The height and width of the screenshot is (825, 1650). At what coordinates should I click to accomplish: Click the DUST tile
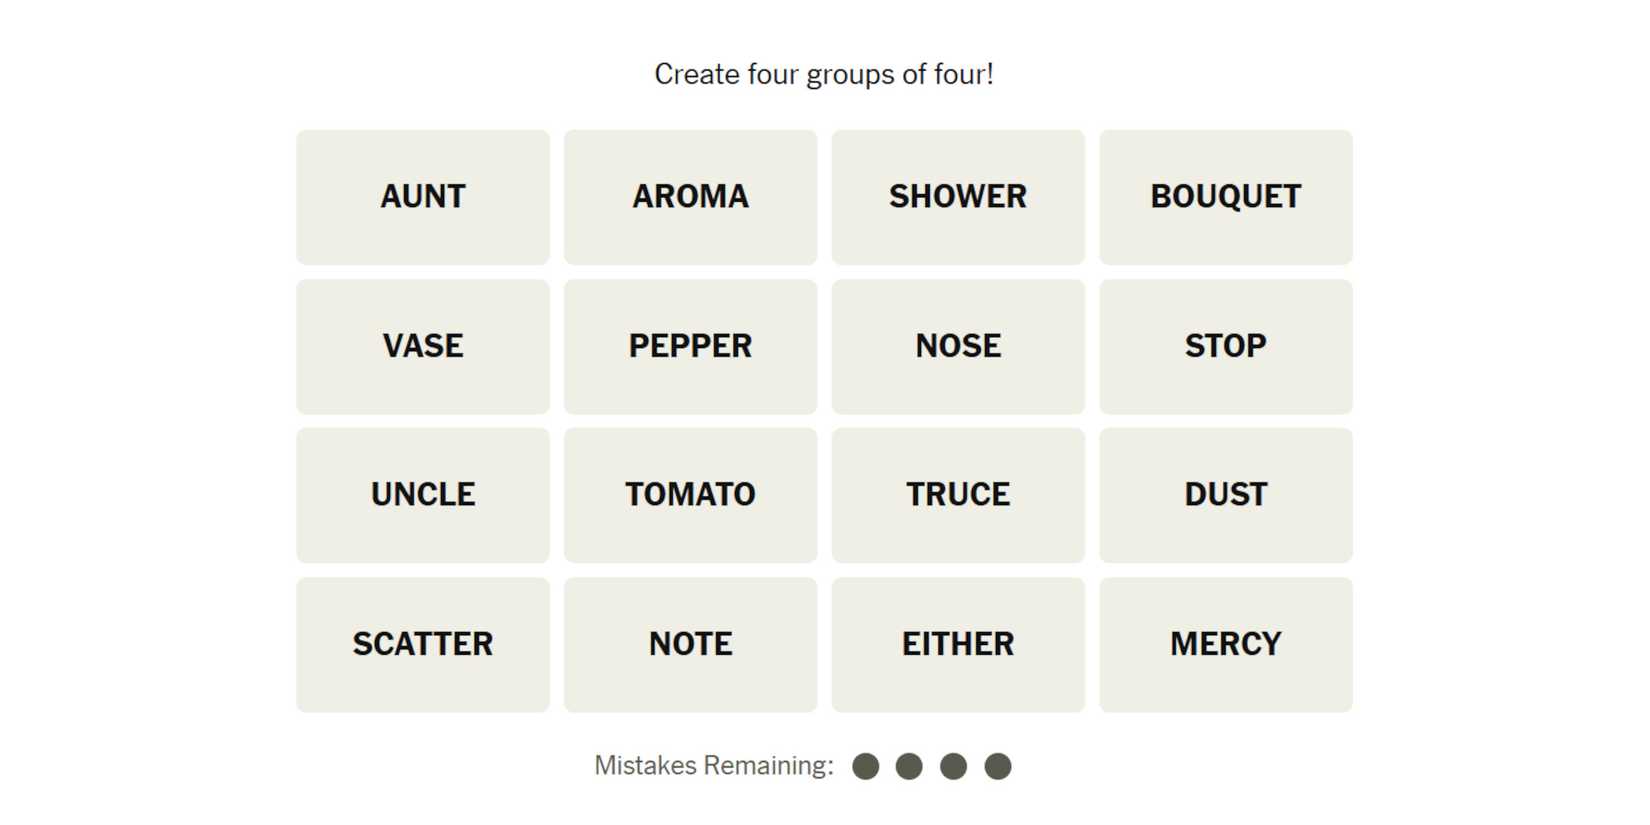tap(1225, 495)
